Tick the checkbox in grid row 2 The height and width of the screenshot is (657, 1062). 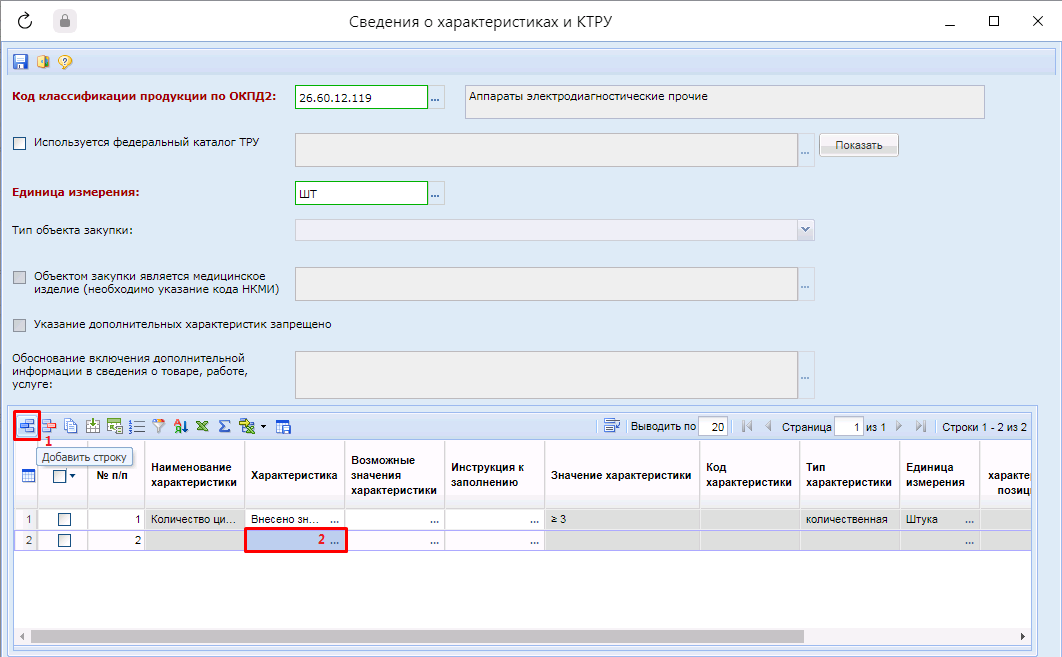[64, 541]
